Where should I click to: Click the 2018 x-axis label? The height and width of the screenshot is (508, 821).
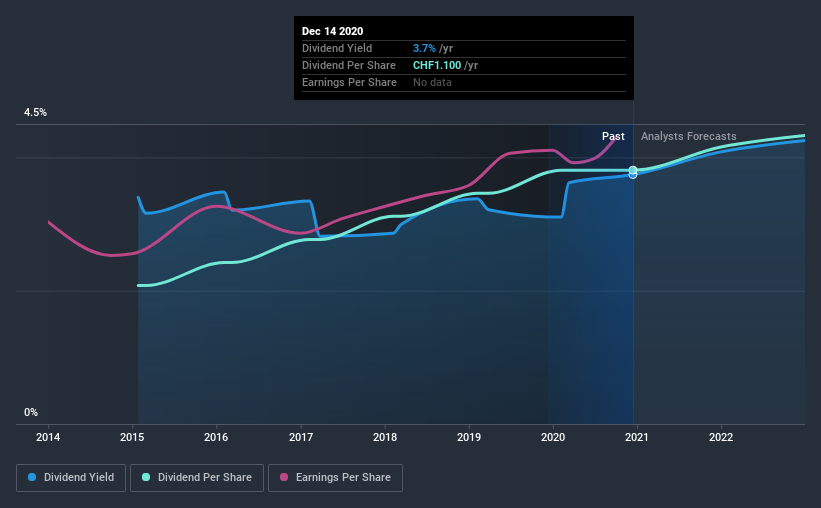pyautogui.click(x=385, y=437)
